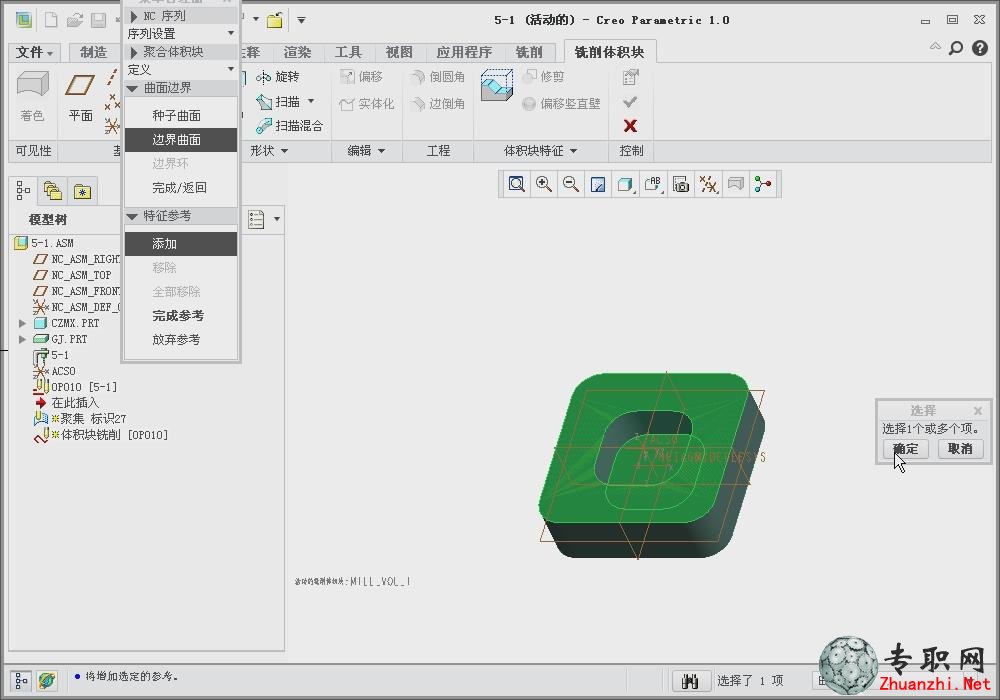Click the 倒圆角 round tool

coord(438,77)
